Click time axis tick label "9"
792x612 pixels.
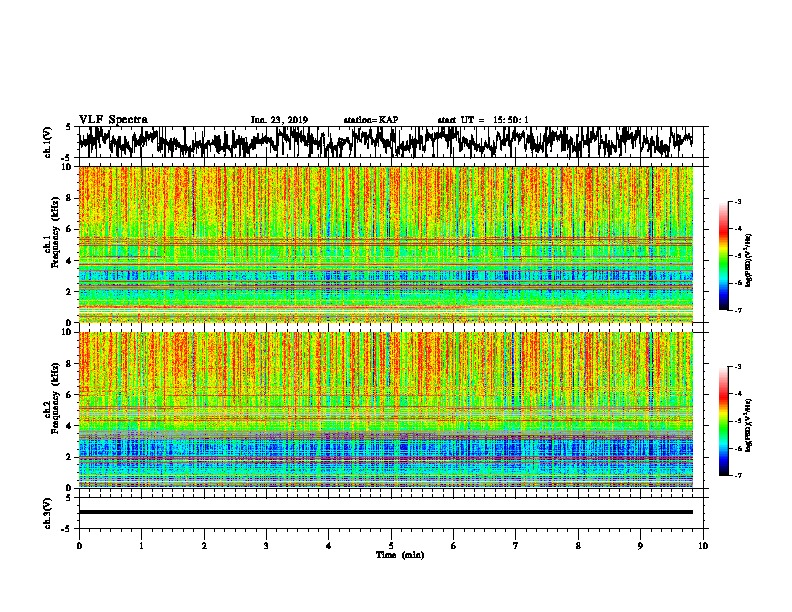pos(640,546)
